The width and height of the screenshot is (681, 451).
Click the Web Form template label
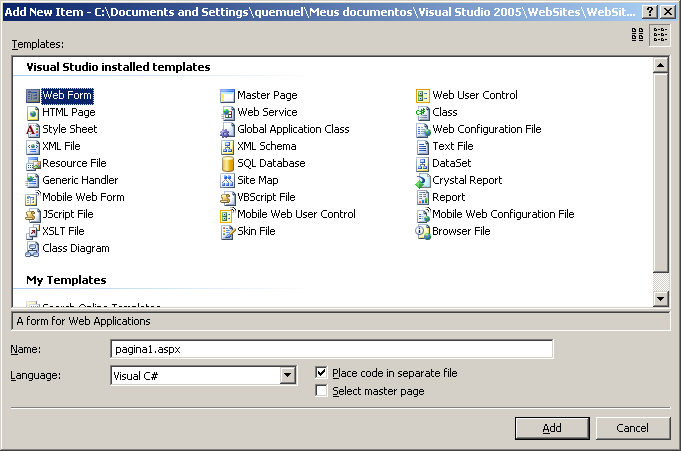coord(67,95)
